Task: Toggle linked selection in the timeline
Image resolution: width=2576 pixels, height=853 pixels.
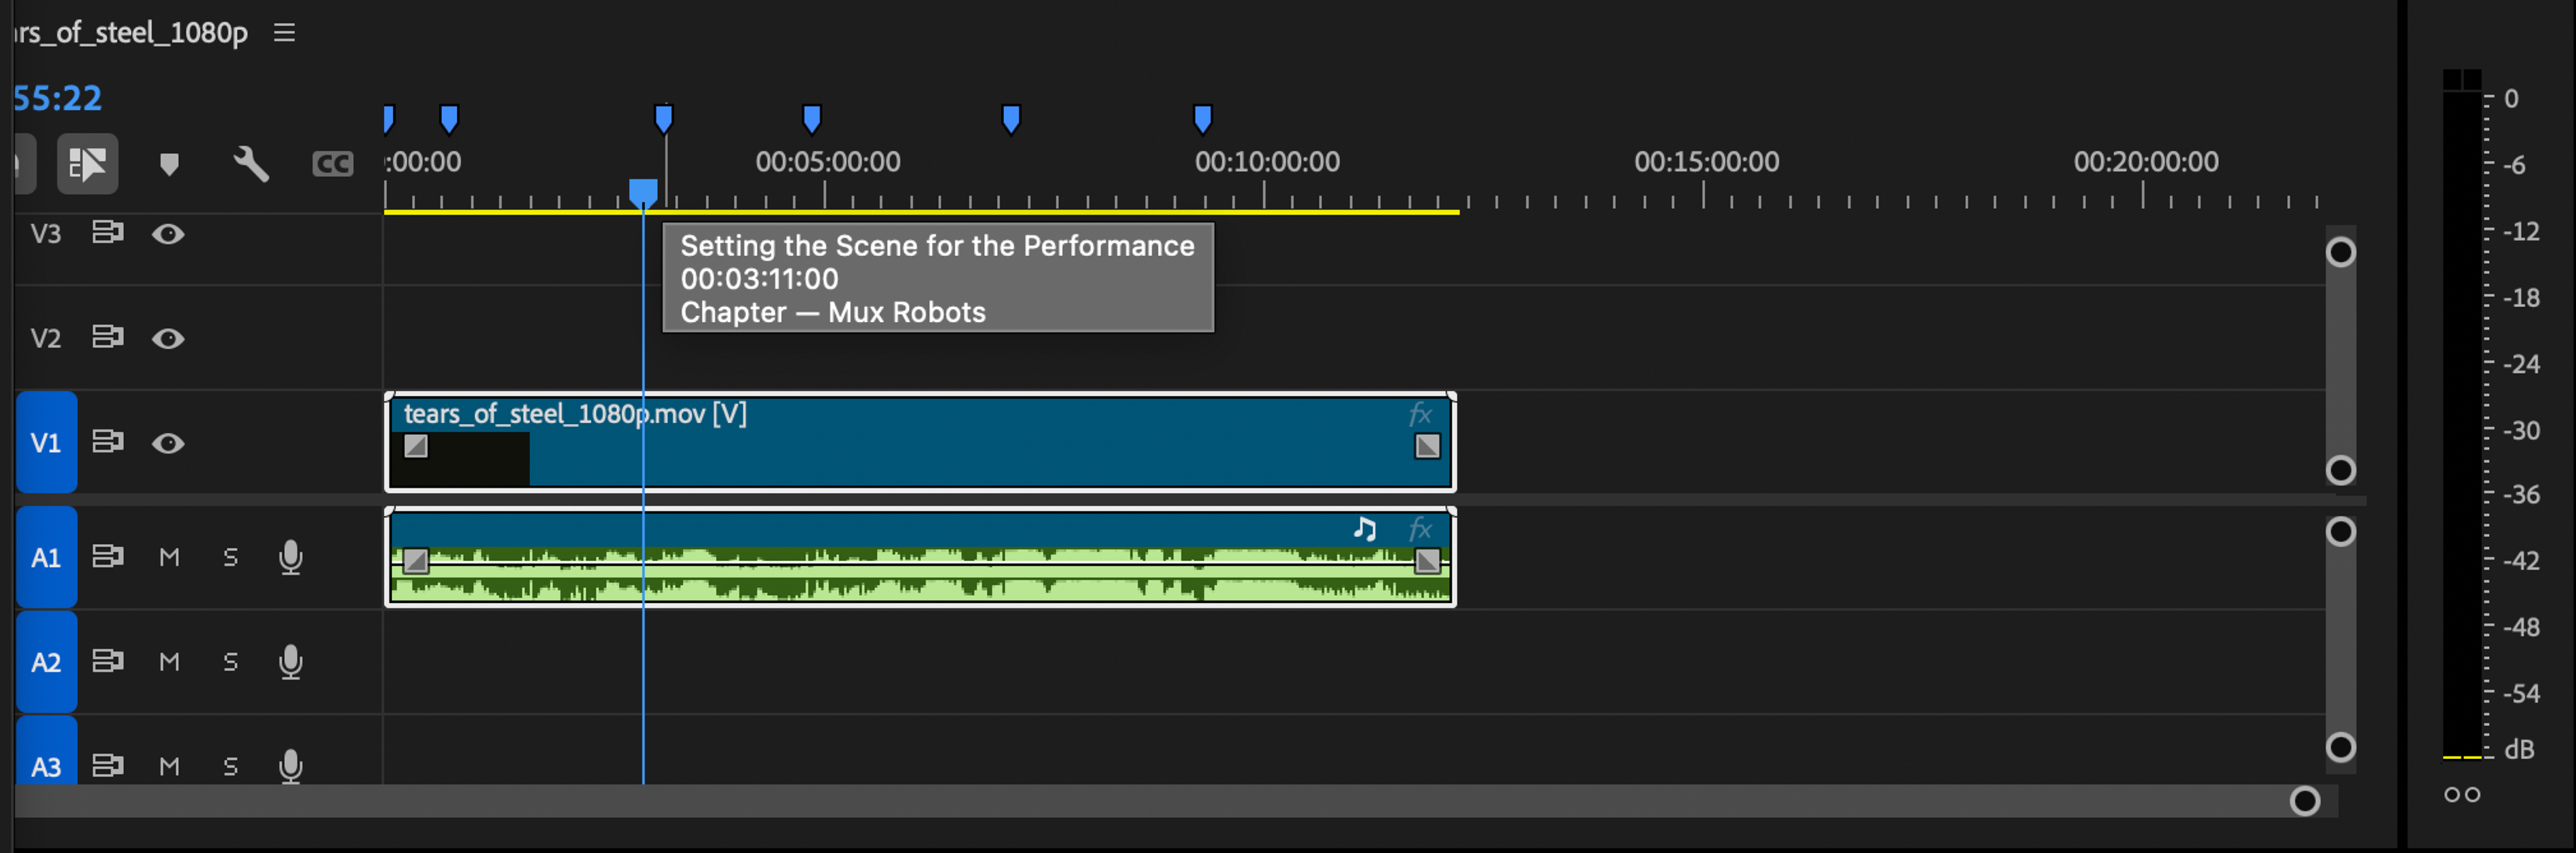Action: [x=87, y=163]
